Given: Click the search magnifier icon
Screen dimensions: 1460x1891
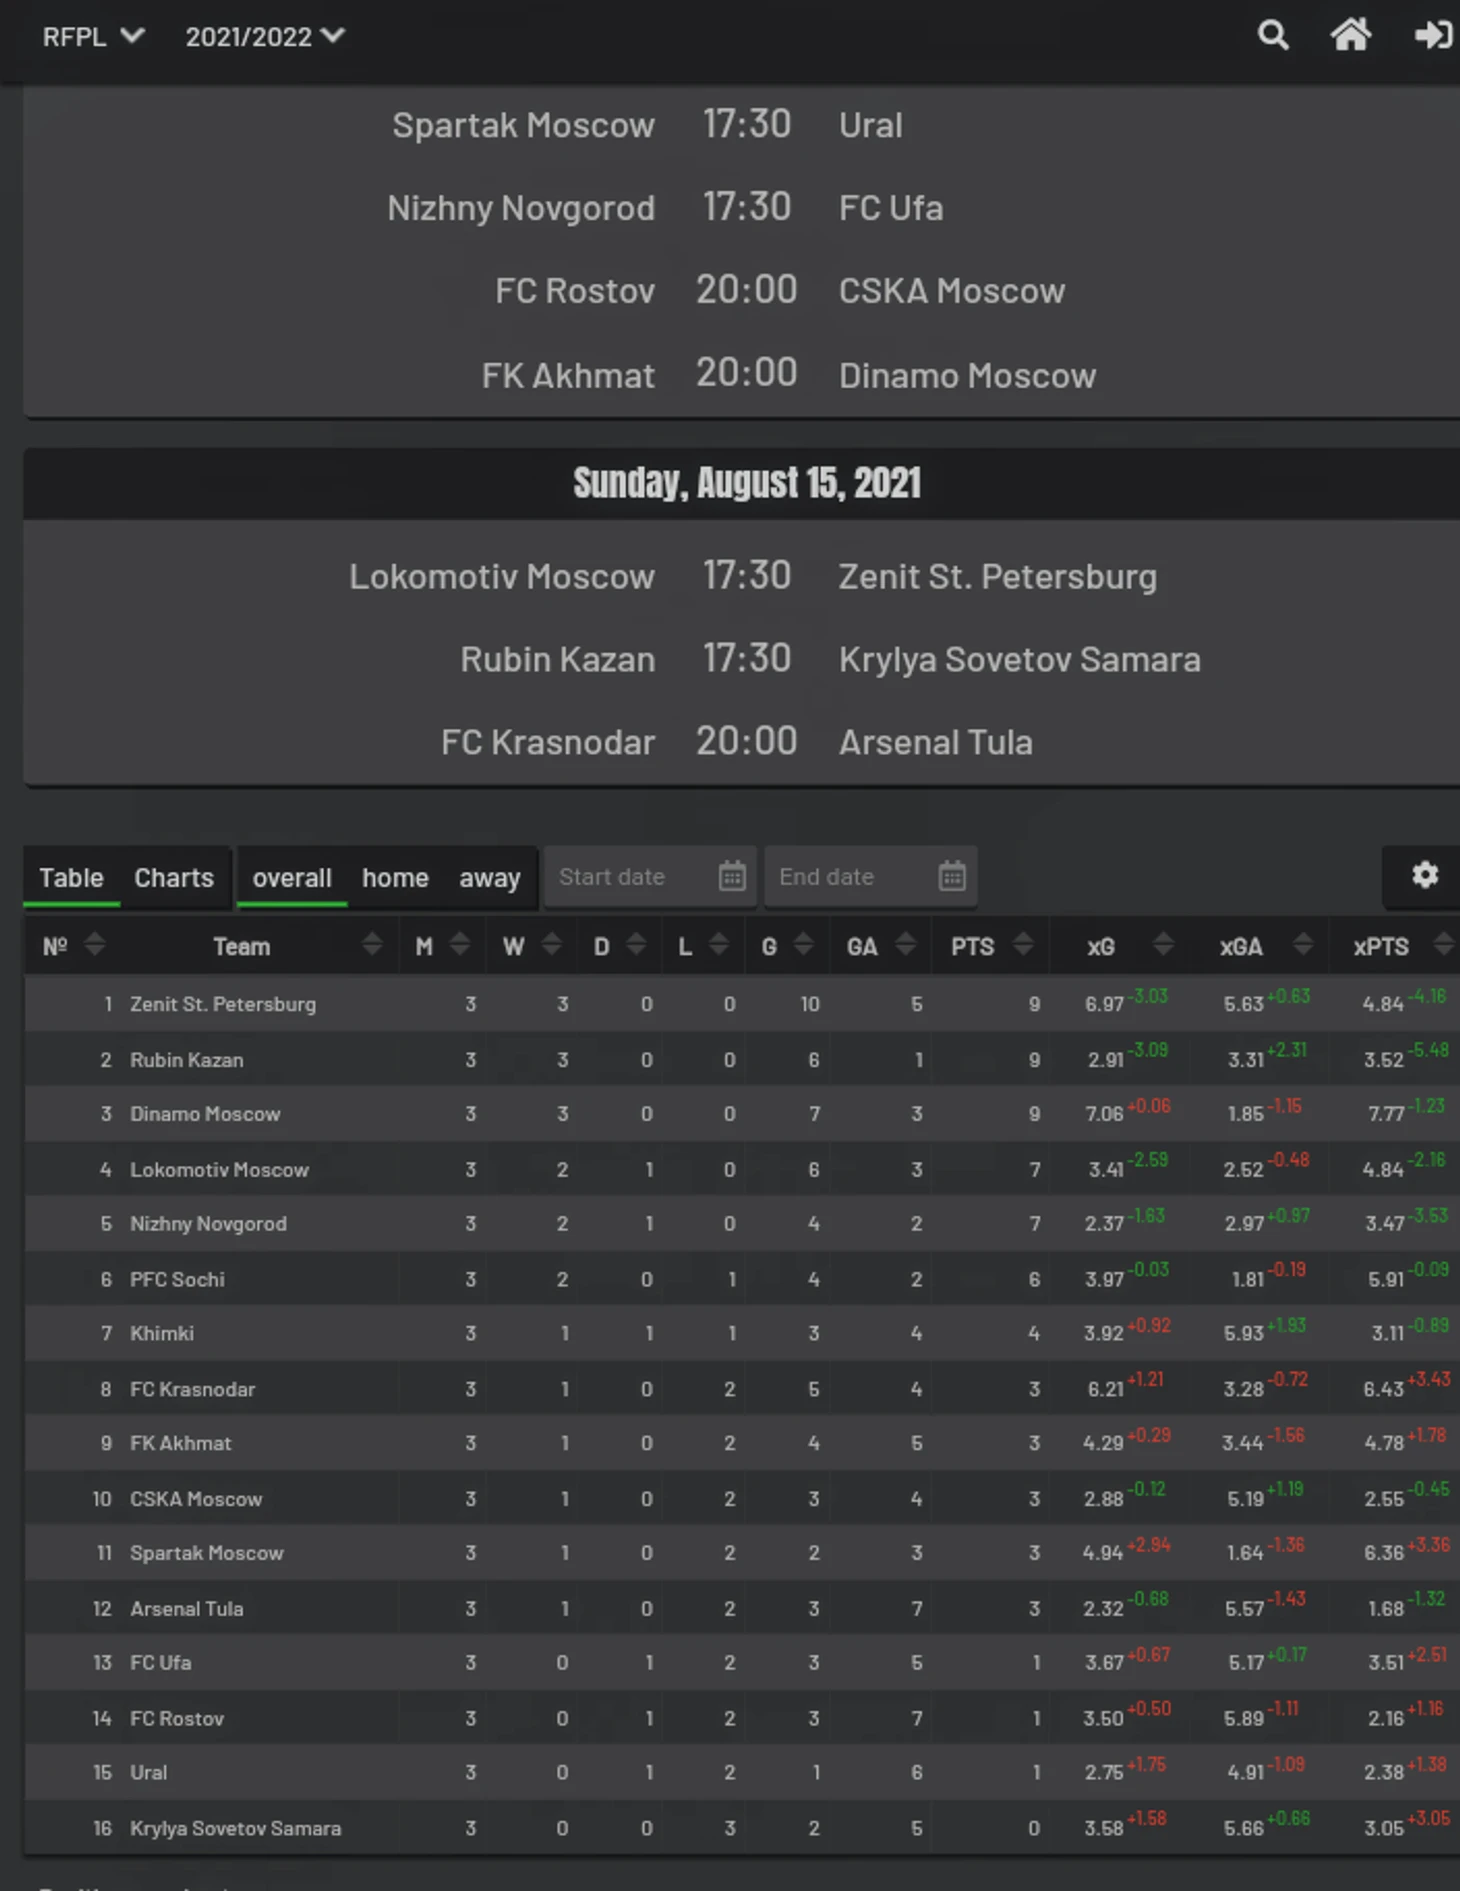Looking at the screenshot, I should tap(1272, 36).
